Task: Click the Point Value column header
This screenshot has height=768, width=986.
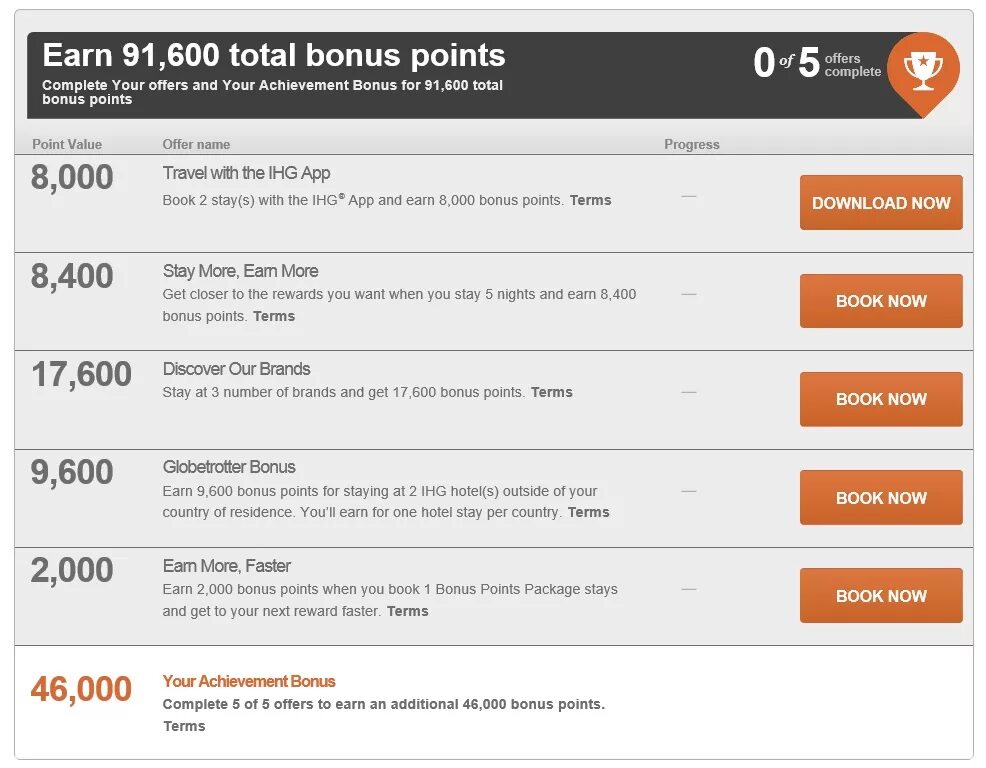Action: click(x=67, y=144)
